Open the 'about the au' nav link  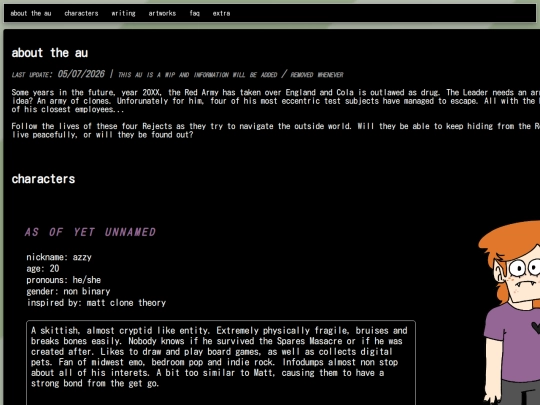pyautogui.click(x=31, y=13)
